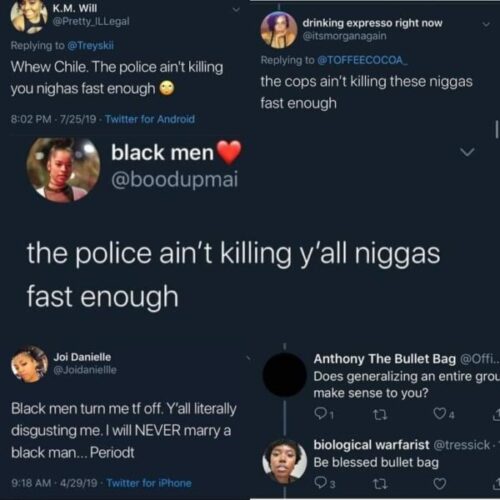Open the @boodupmai profile avatar
The height and width of the screenshot is (500, 500).
tap(63, 170)
